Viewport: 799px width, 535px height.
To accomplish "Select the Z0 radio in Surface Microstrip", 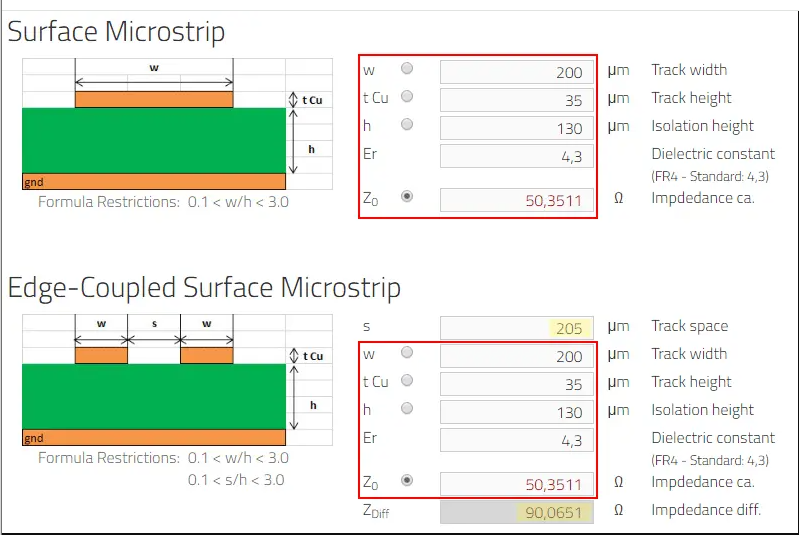I will click(x=407, y=197).
